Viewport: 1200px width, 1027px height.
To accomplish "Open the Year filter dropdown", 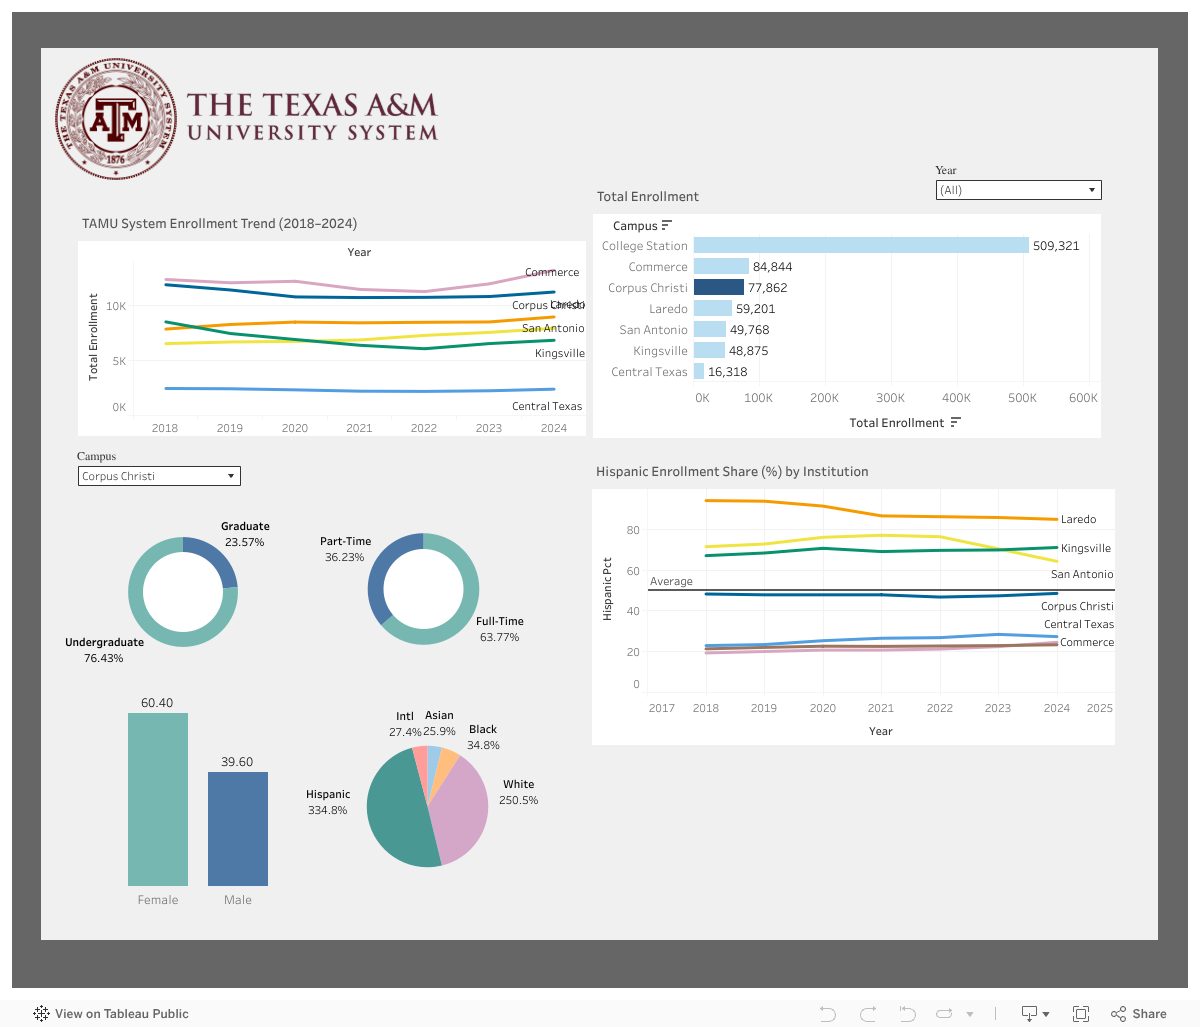I will [1092, 189].
